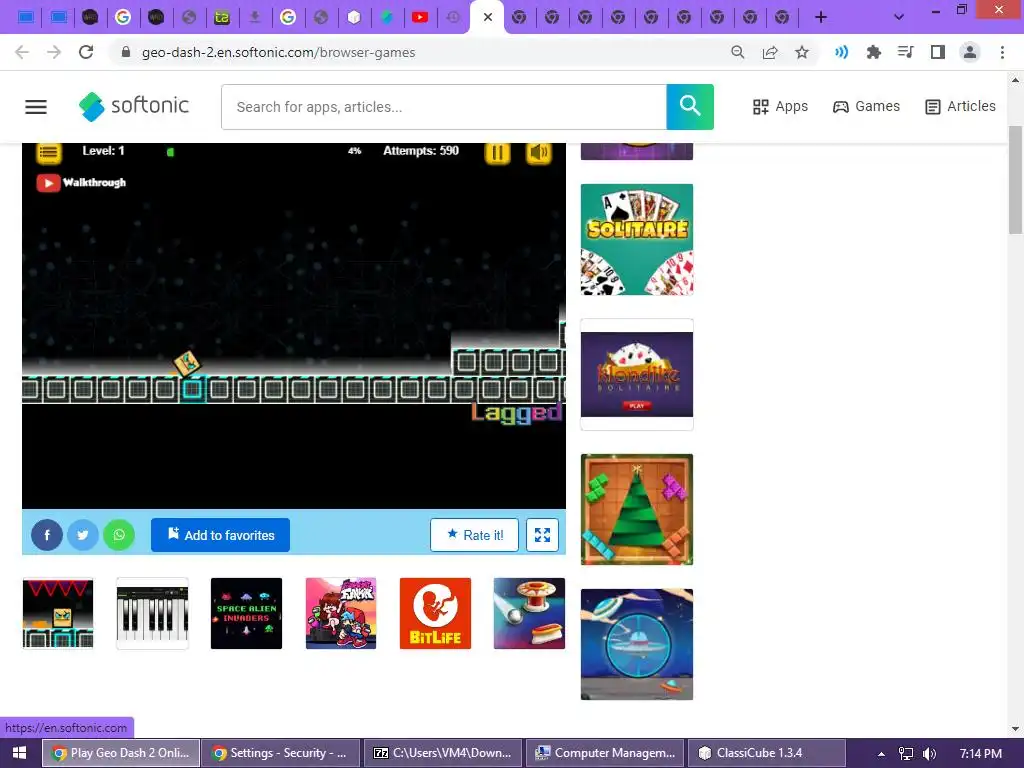Screen dimensions: 1024x768
Task: Click the address bar URL
Action: point(278,52)
